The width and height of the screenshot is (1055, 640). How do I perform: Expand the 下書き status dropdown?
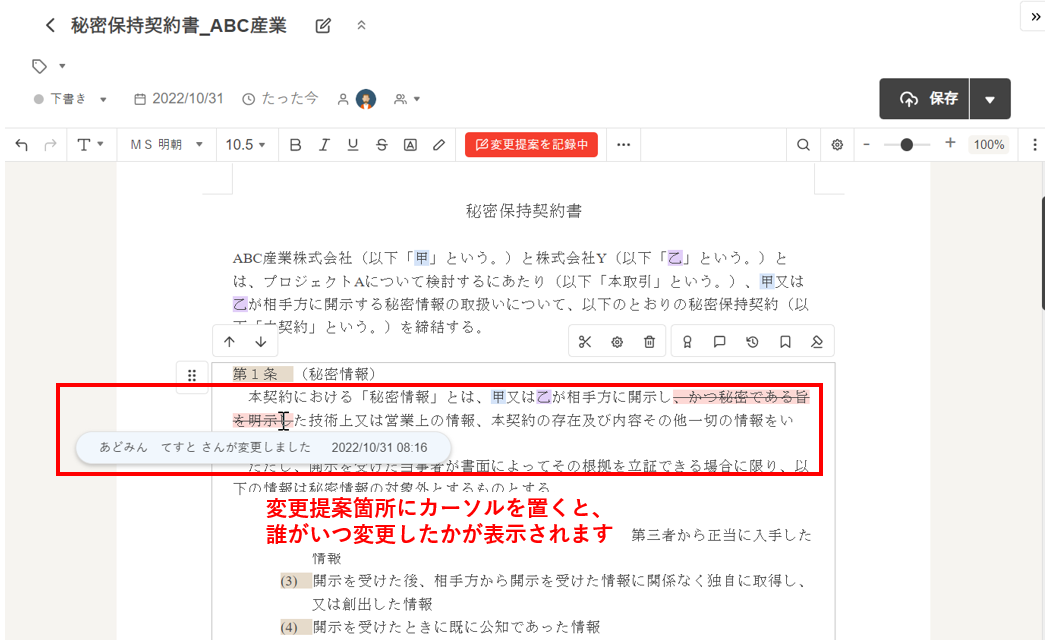pyautogui.click(x=71, y=99)
